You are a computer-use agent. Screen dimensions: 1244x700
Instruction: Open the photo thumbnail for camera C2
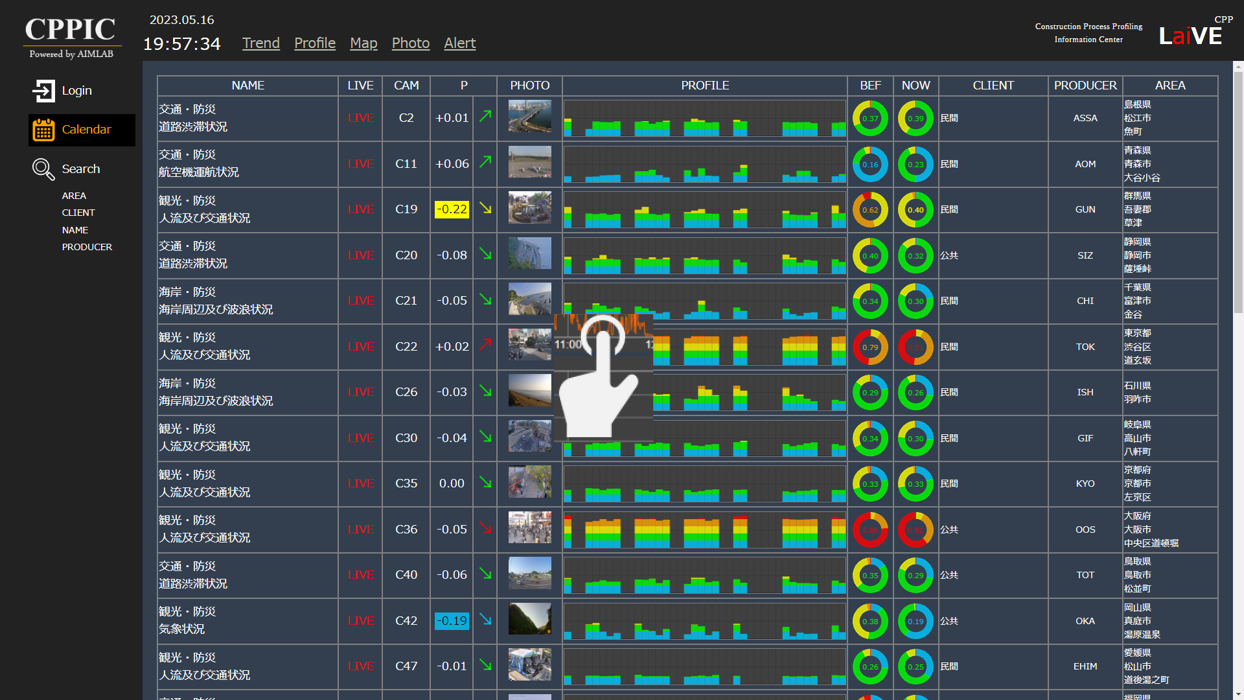[529, 117]
